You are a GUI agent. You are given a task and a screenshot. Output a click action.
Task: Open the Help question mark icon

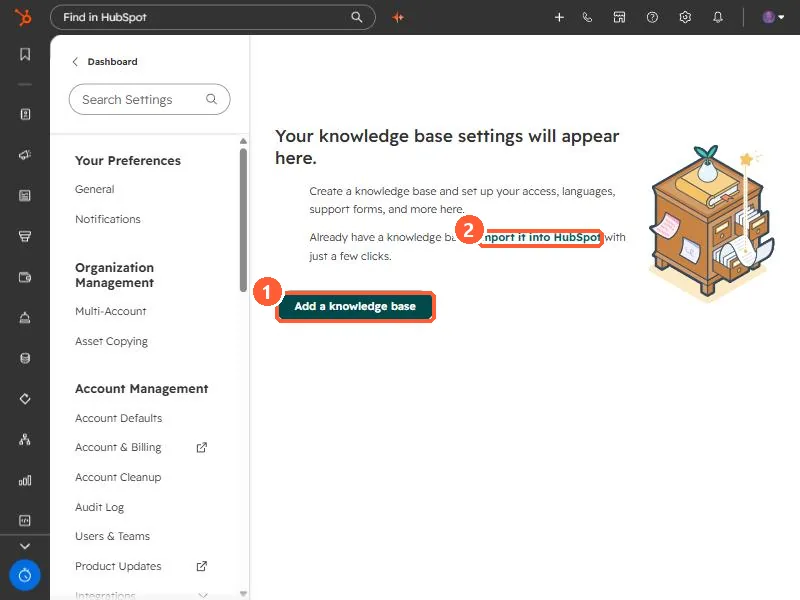[652, 17]
